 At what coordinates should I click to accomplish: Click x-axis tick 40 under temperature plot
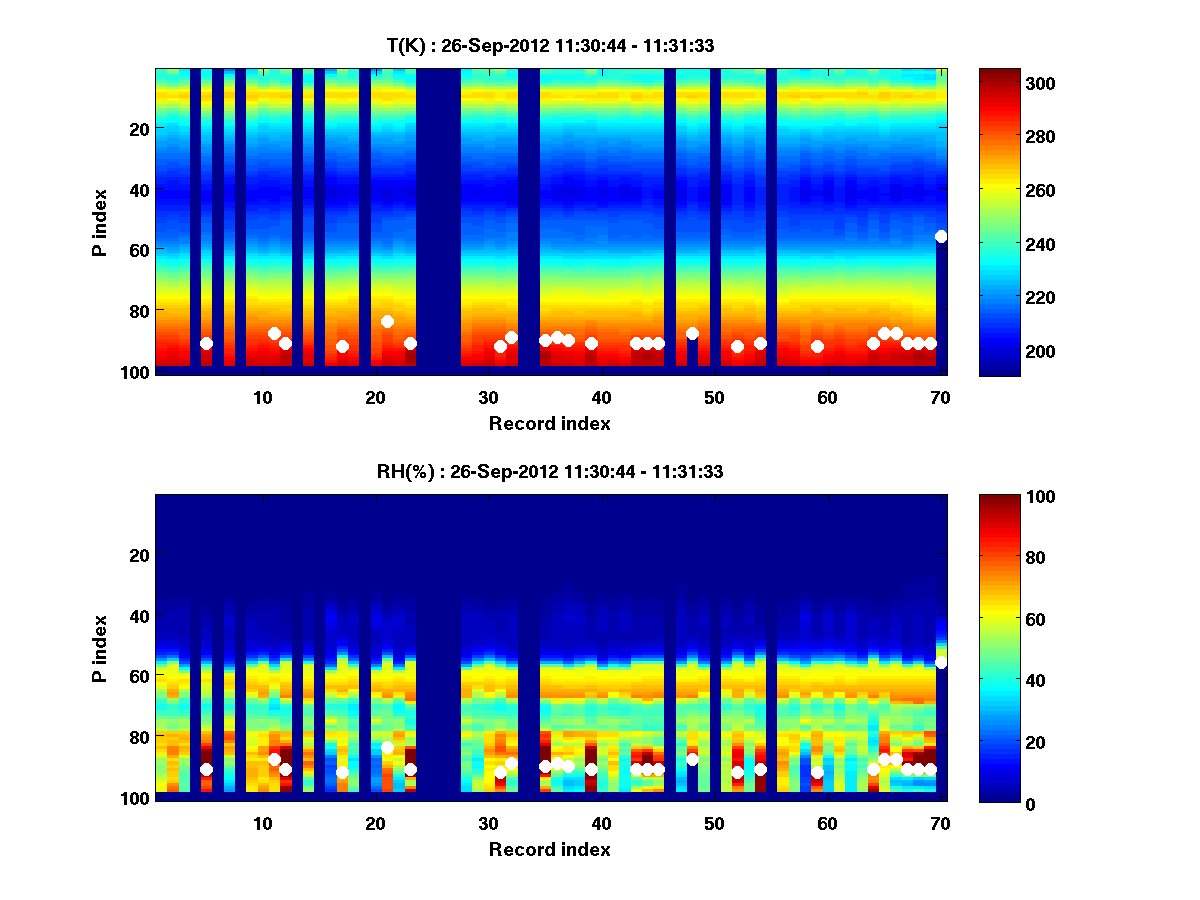(x=601, y=397)
